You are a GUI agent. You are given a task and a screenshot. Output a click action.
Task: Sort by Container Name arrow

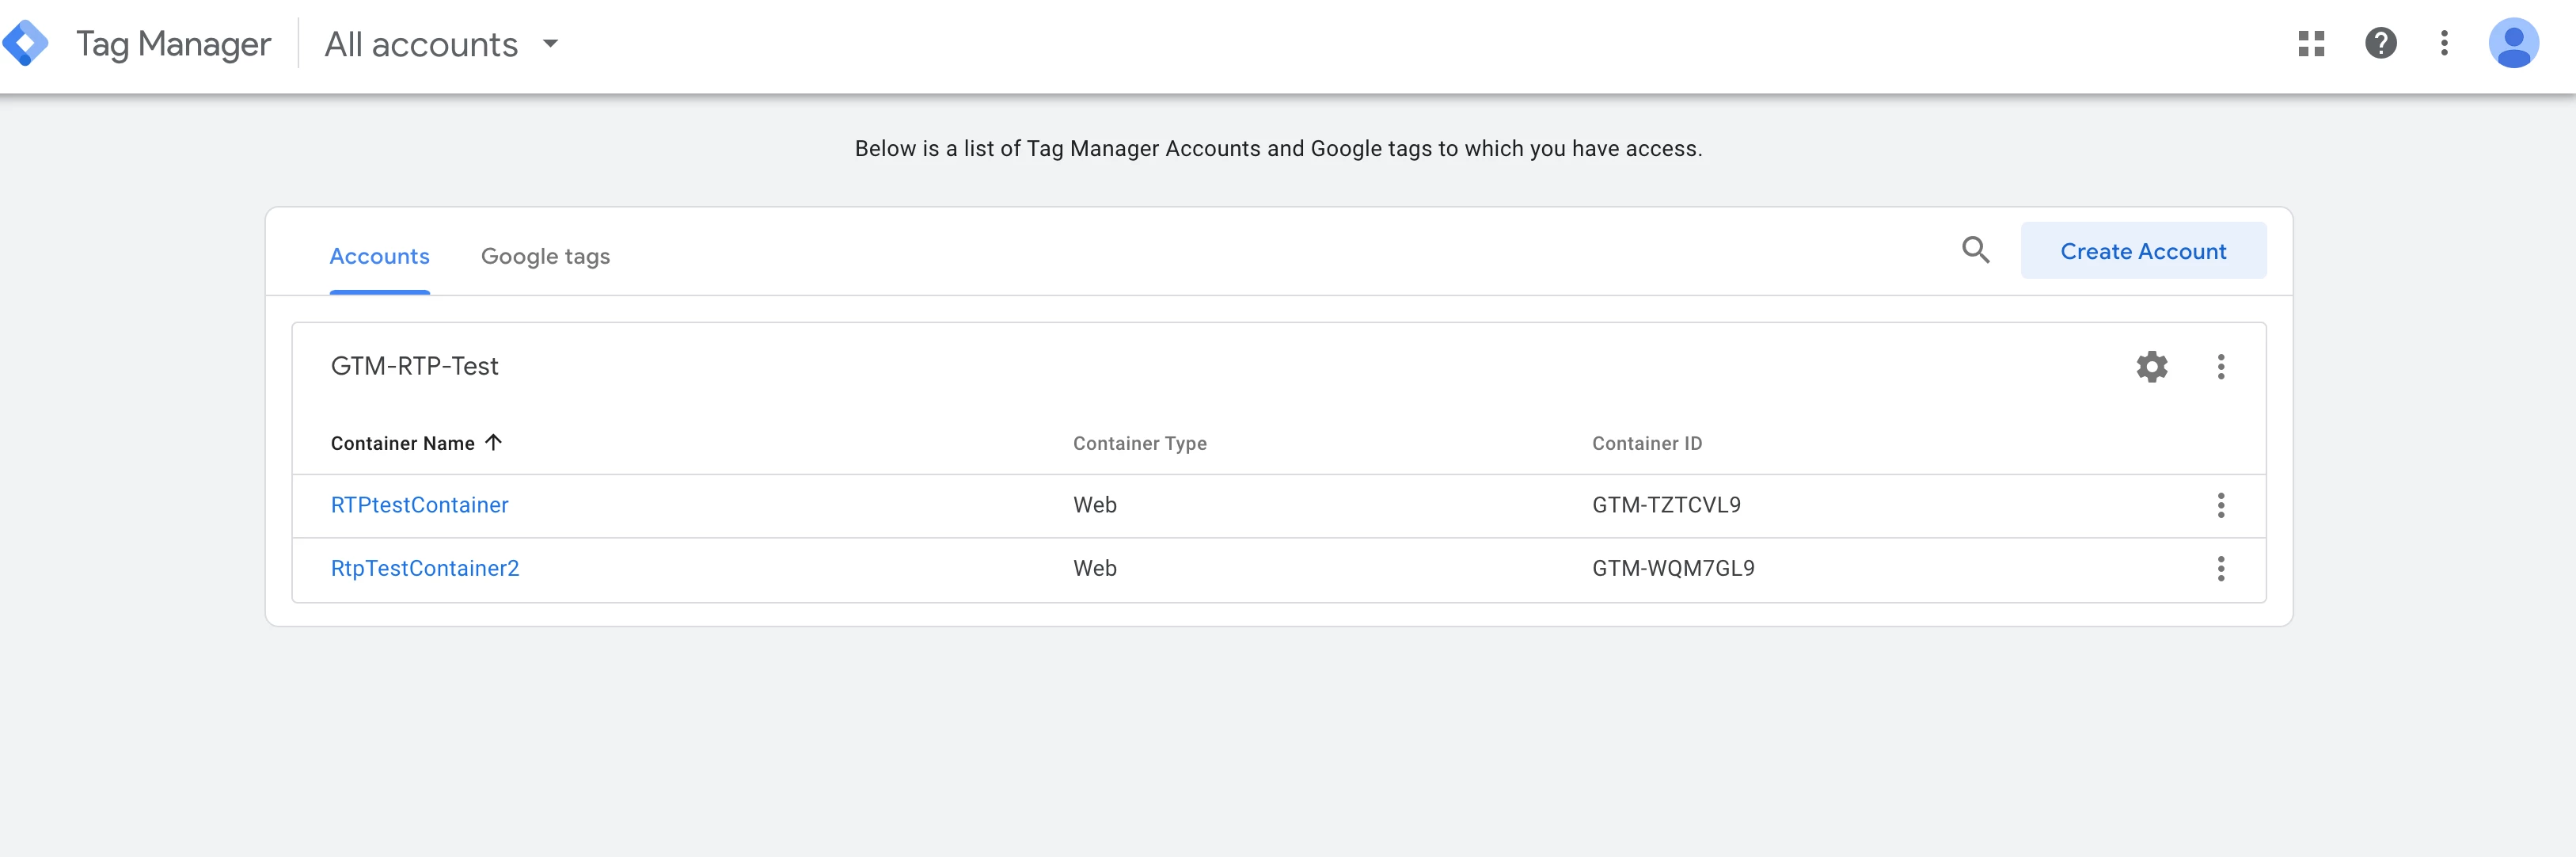493,442
